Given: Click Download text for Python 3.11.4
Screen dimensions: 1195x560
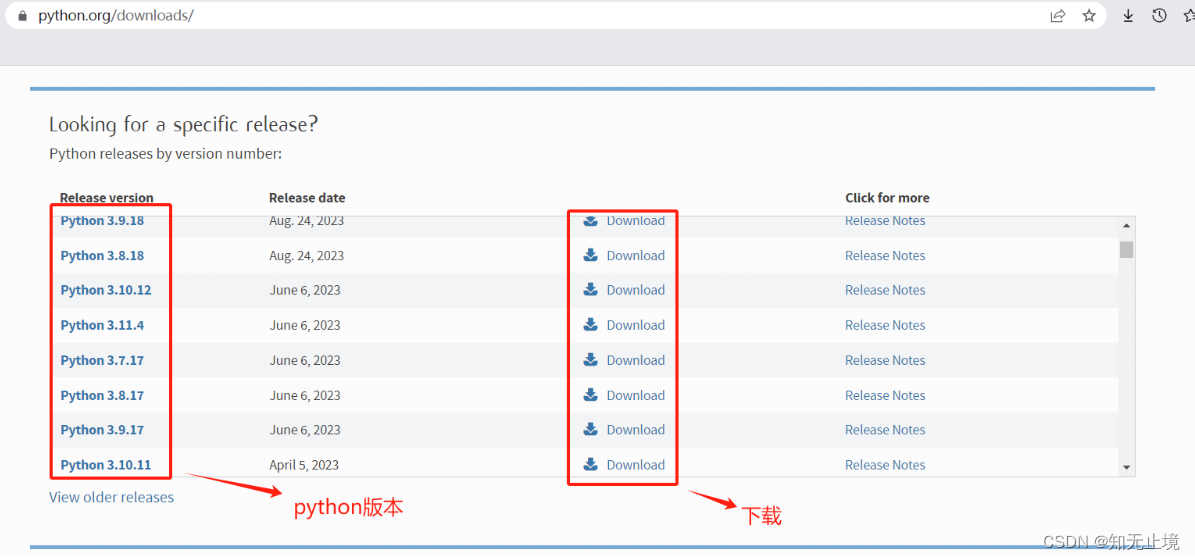Looking at the screenshot, I should (x=636, y=325).
